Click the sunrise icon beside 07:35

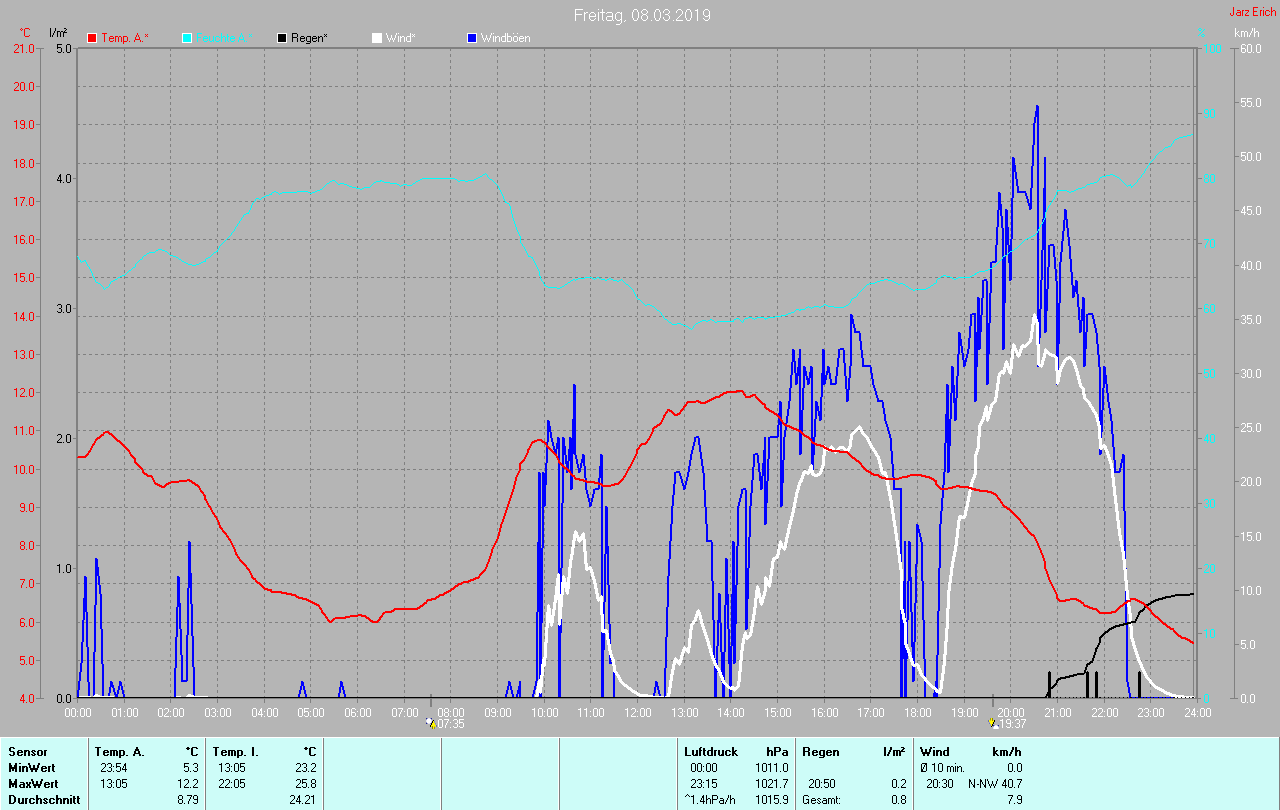click(x=431, y=722)
